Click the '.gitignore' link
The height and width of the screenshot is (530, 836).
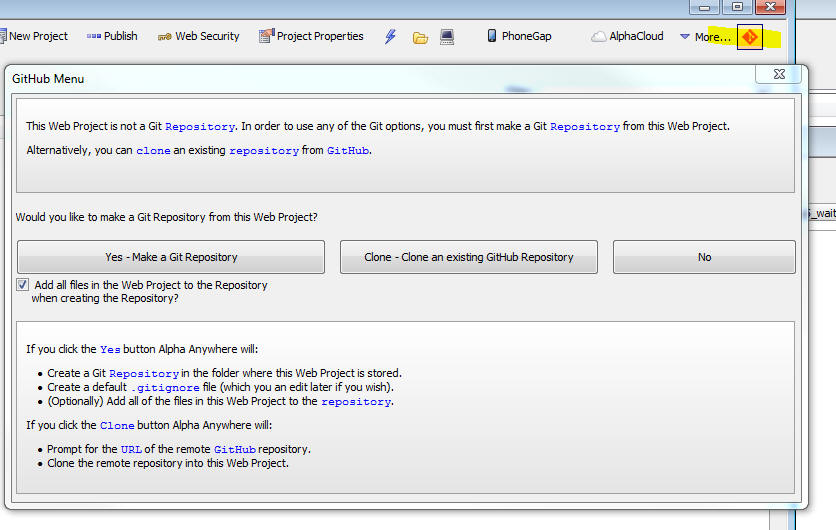(165, 388)
